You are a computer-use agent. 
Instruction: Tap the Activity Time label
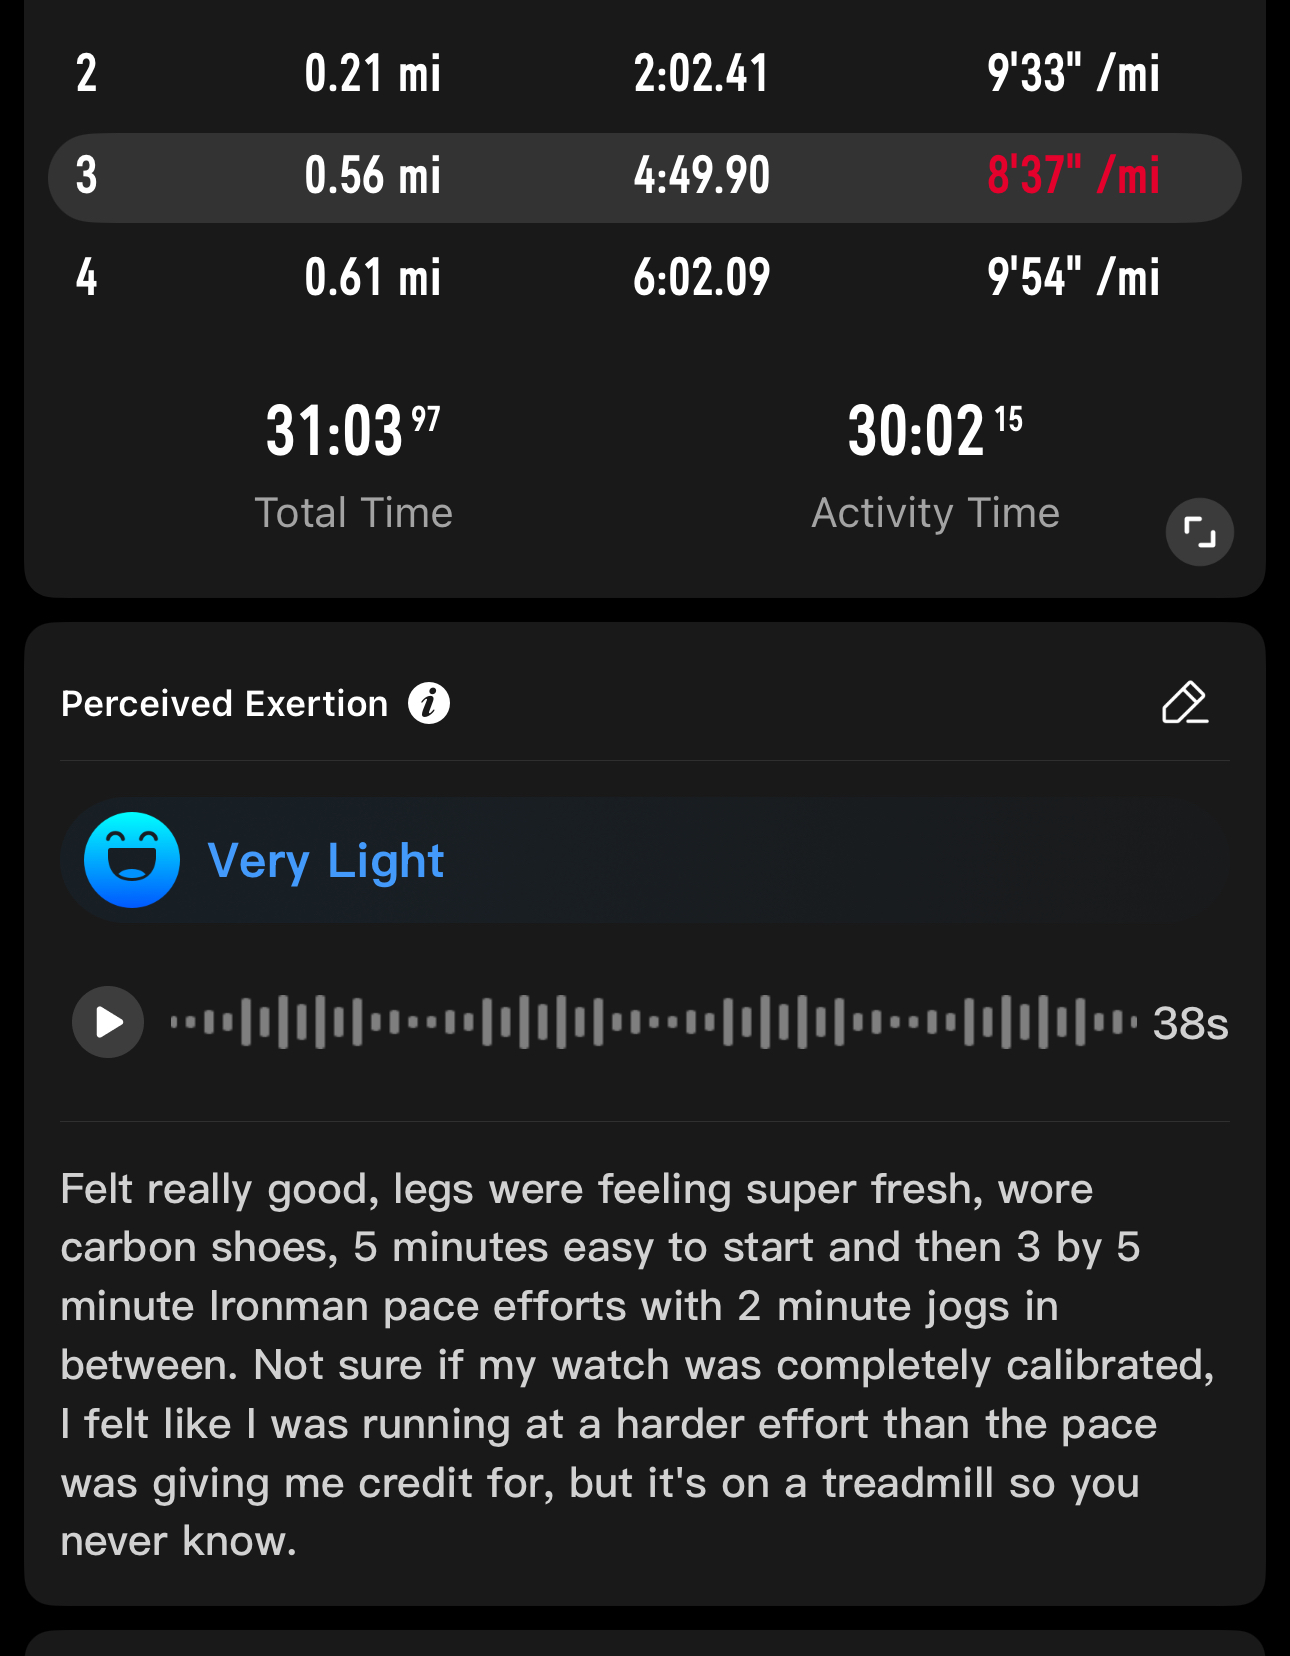click(x=935, y=513)
